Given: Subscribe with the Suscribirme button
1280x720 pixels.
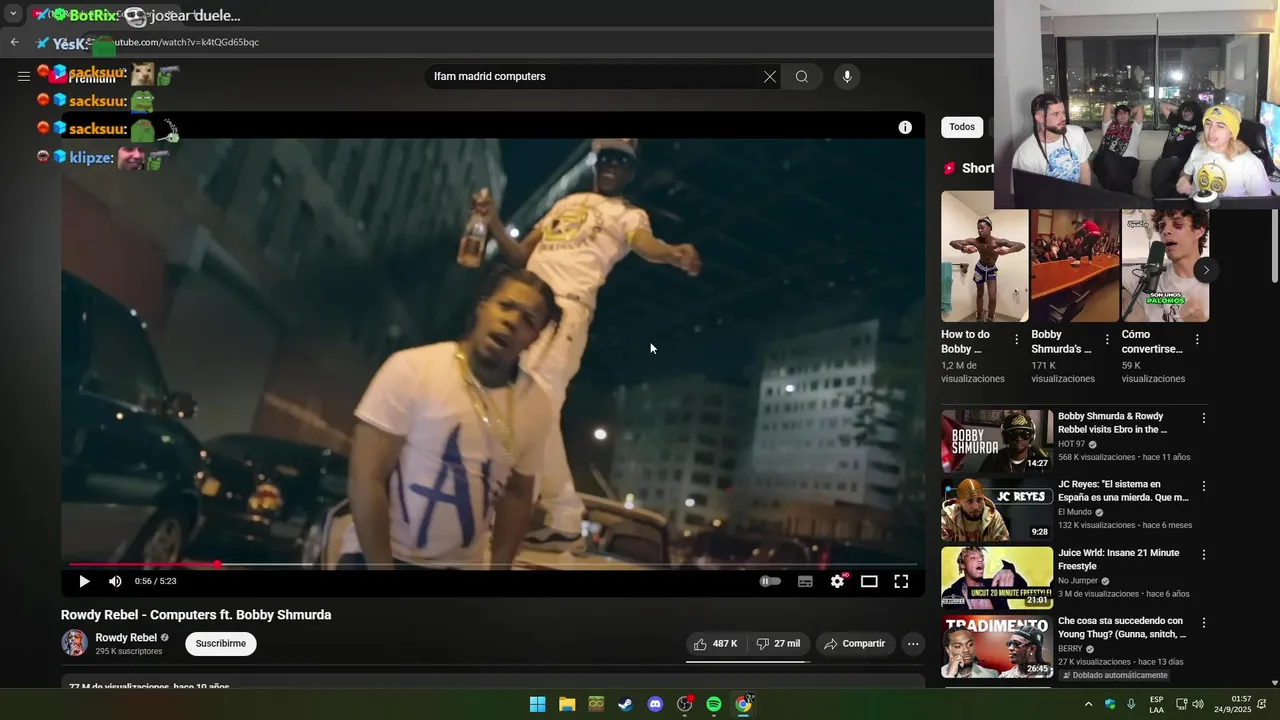Looking at the screenshot, I should click(221, 644).
